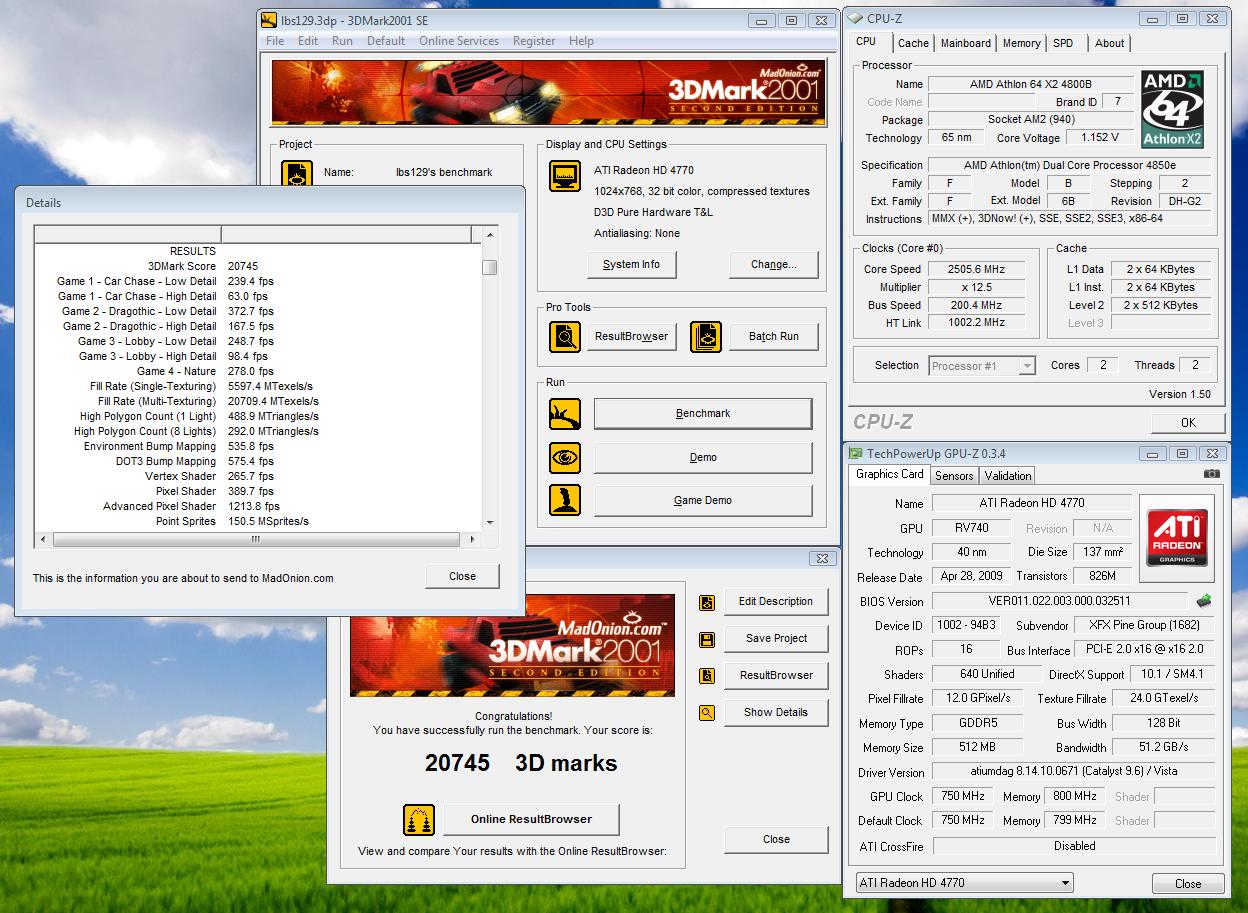Viewport: 1248px width, 913px height.
Task: Click the GPU-Z BIOS save chip icon
Action: [1204, 601]
